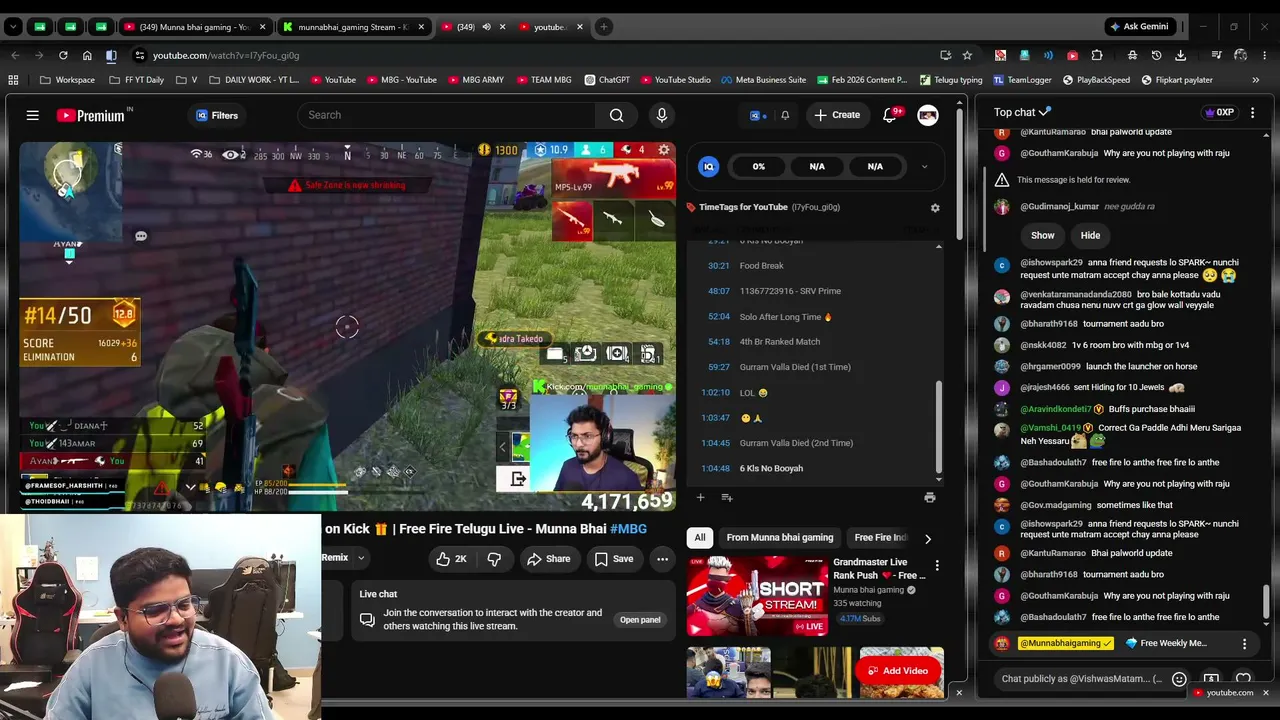This screenshot has width=1280, height=720.
Task: Click the search magnifier button
Action: (617, 115)
